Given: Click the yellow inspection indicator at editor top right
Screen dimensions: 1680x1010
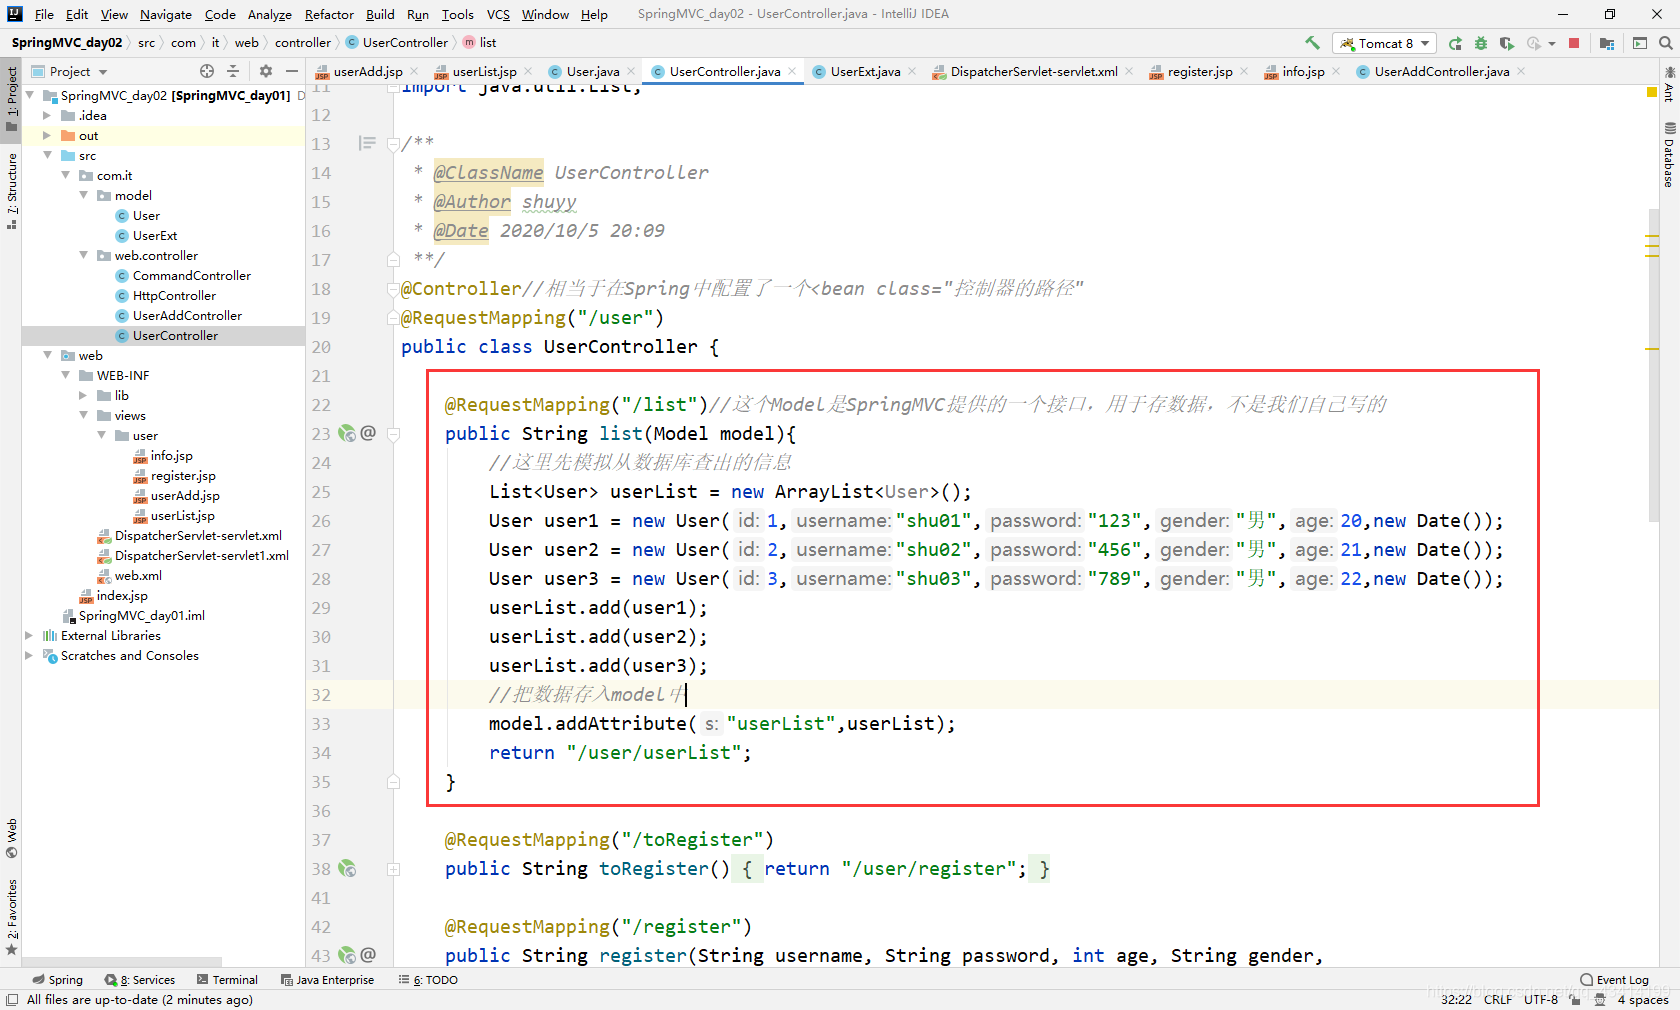Looking at the screenshot, I should point(1652,93).
